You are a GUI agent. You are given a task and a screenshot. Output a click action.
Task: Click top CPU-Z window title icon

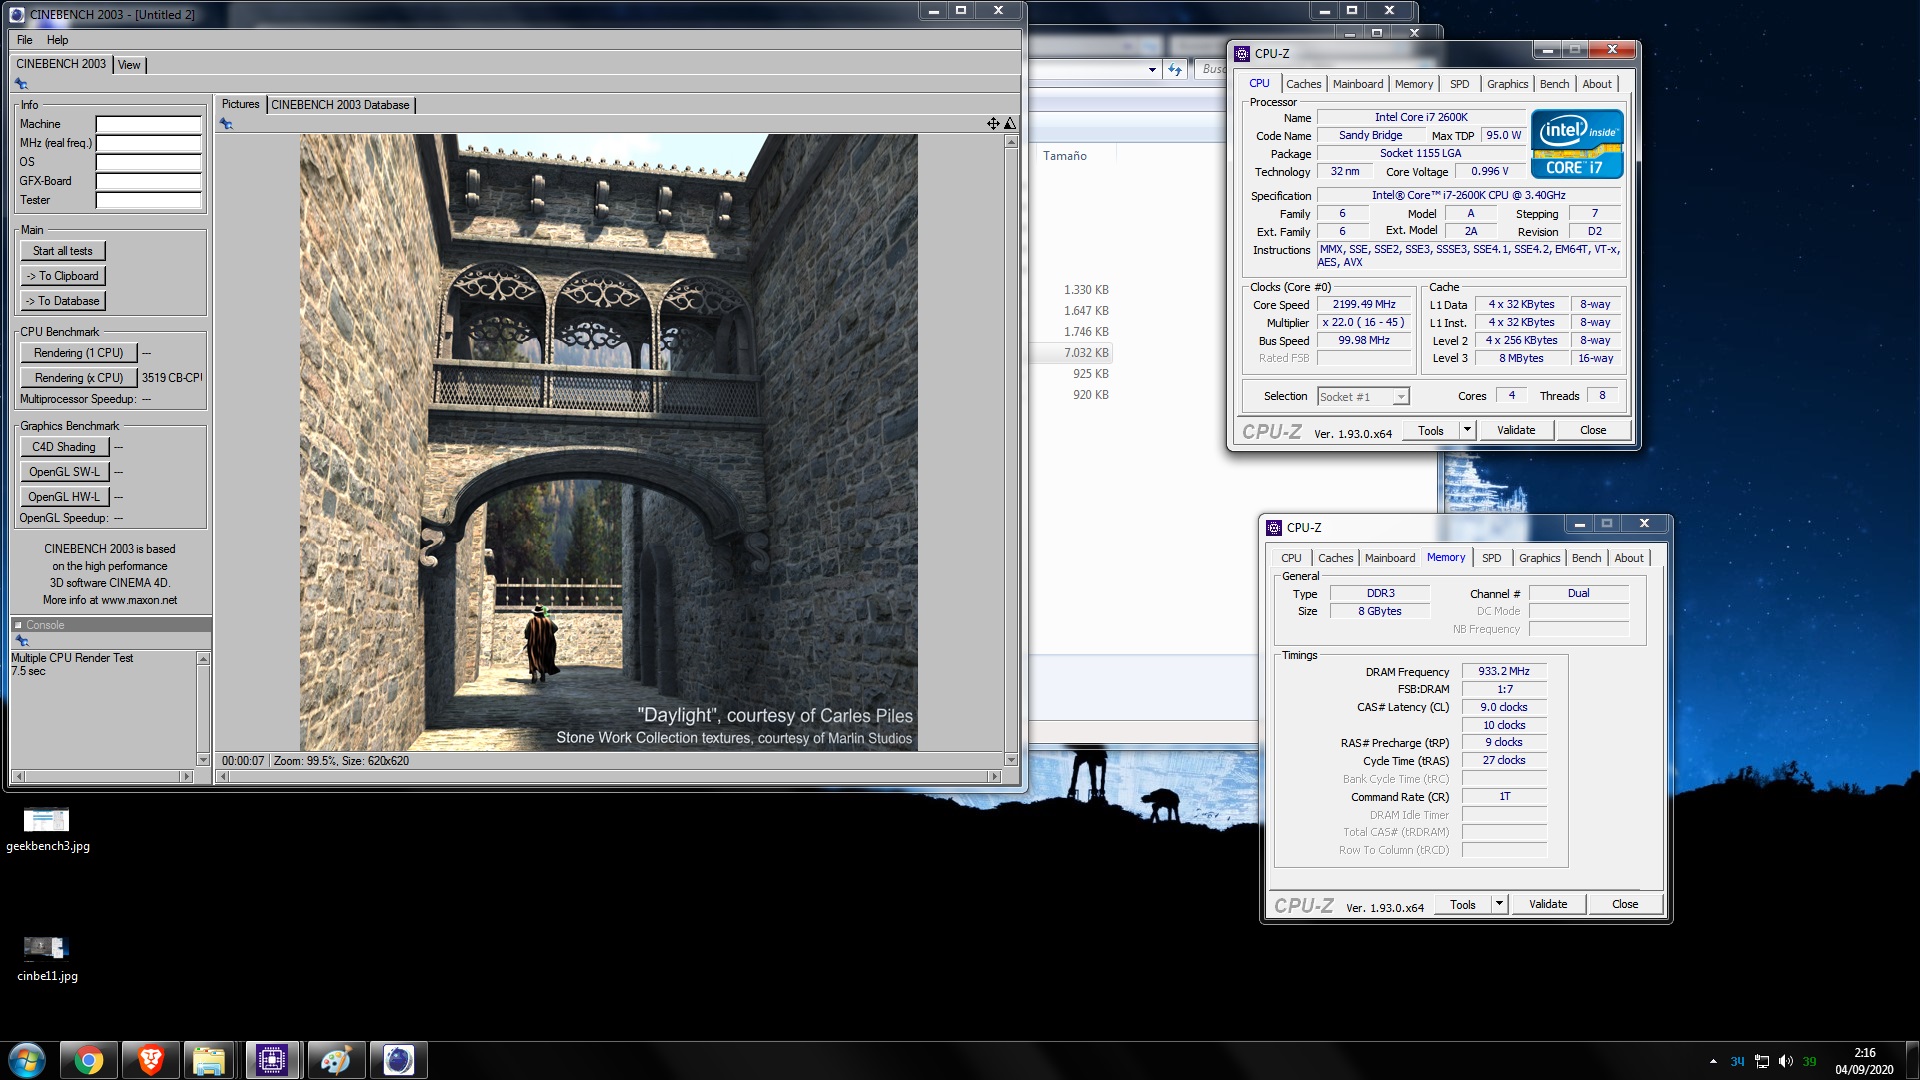pyautogui.click(x=1242, y=54)
